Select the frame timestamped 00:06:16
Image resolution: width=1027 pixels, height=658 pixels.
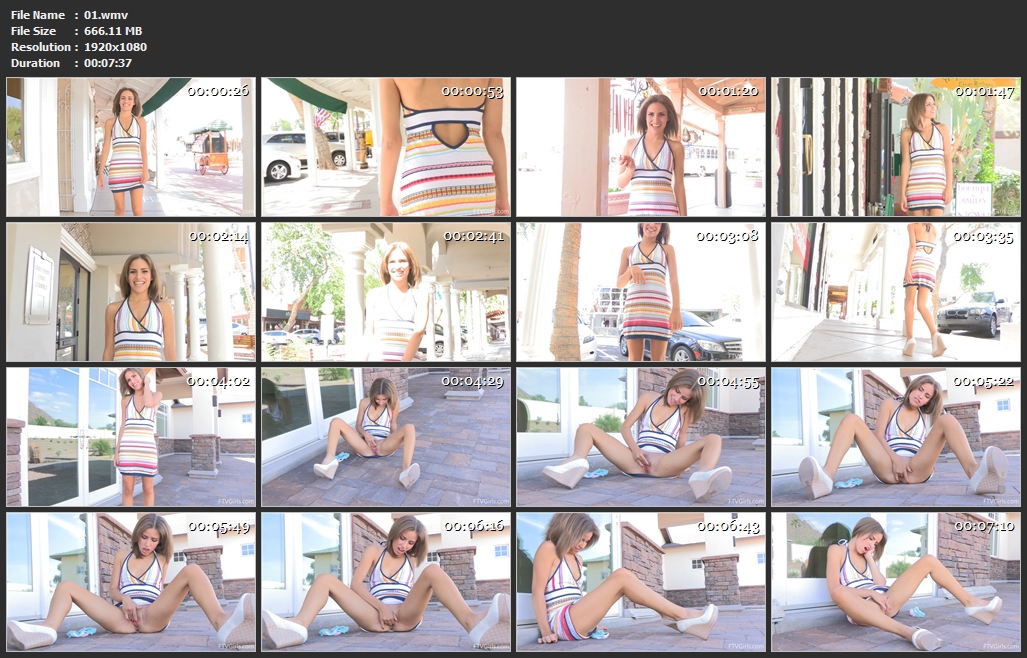click(386, 582)
